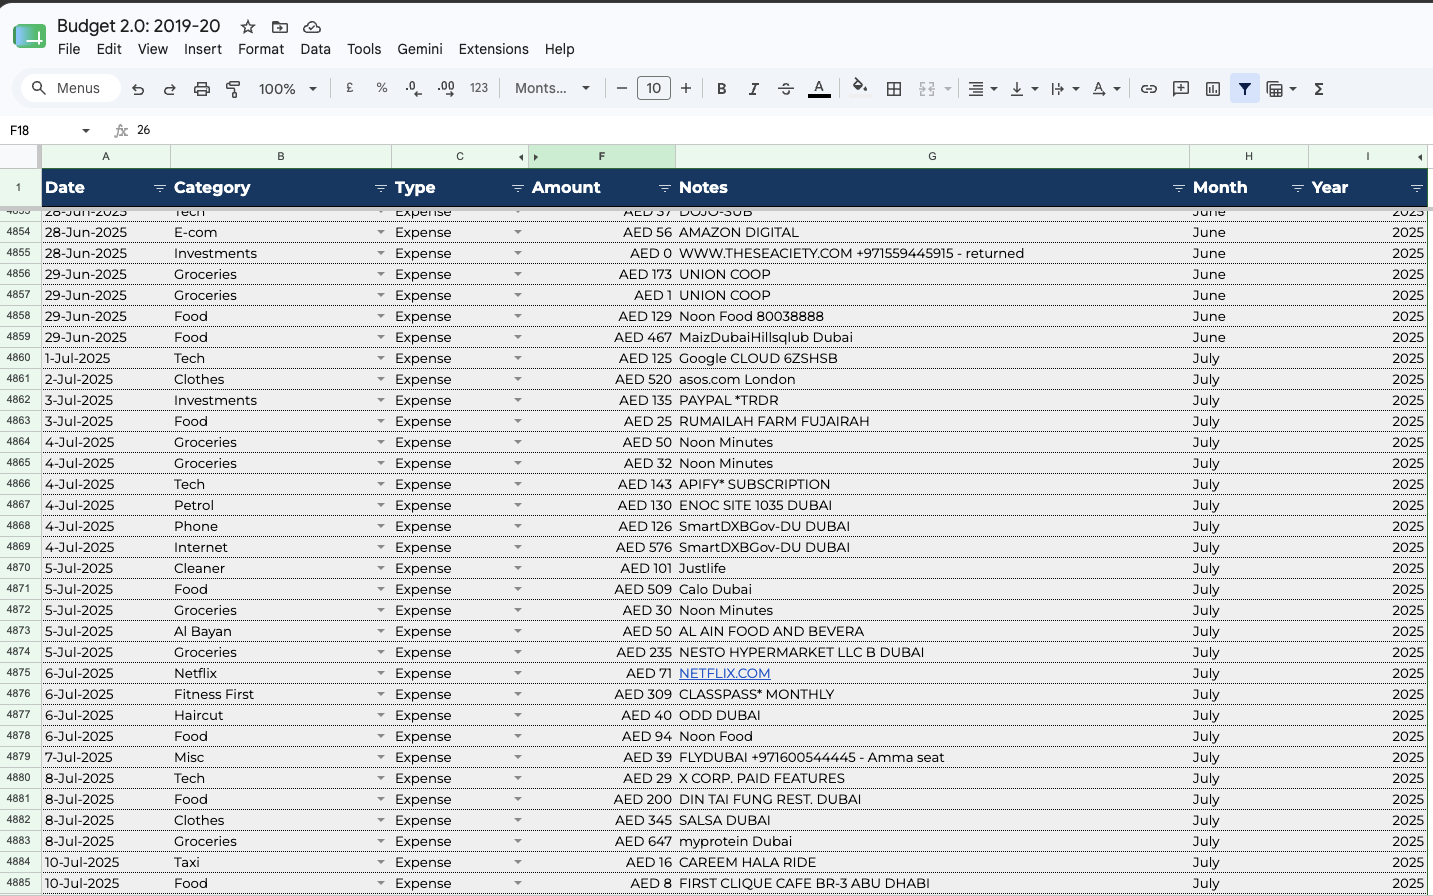1433x896 pixels.
Task: Open the fill color picker
Action: pos(860,88)
